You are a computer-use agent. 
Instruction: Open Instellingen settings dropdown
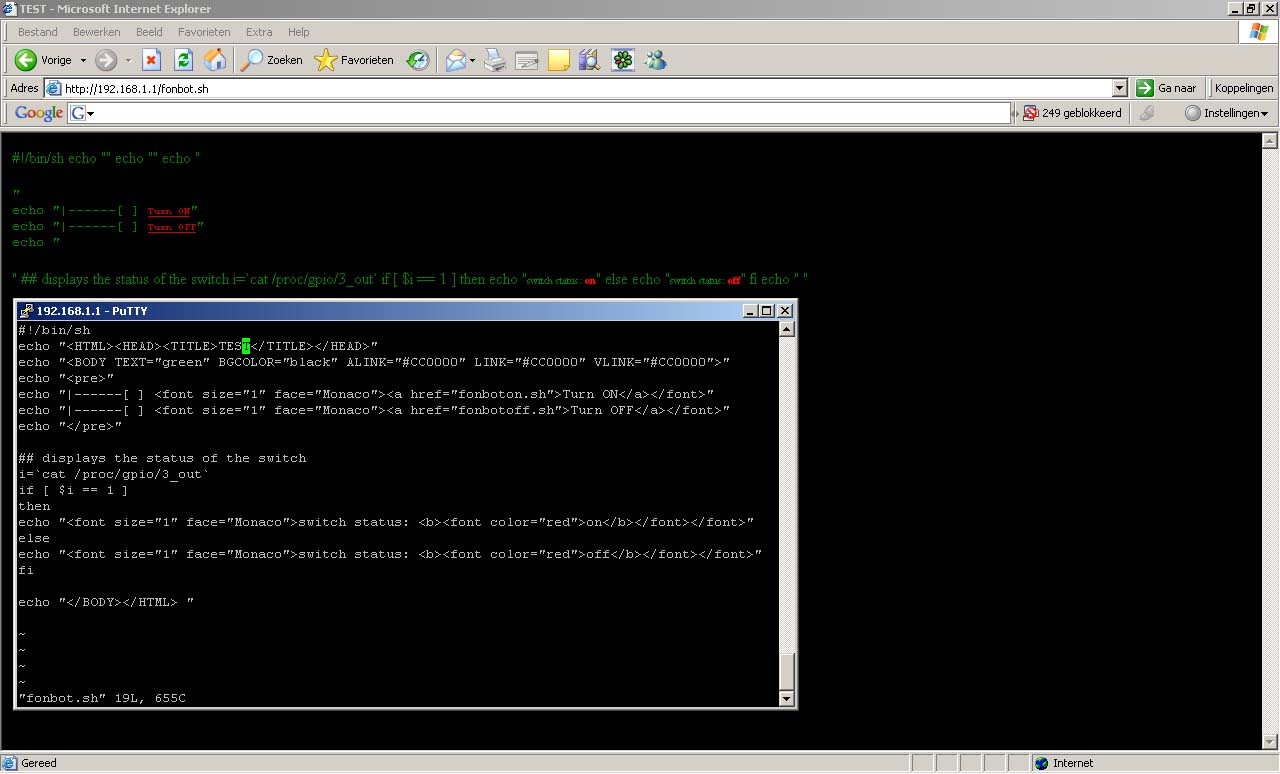coord(1226,113)
